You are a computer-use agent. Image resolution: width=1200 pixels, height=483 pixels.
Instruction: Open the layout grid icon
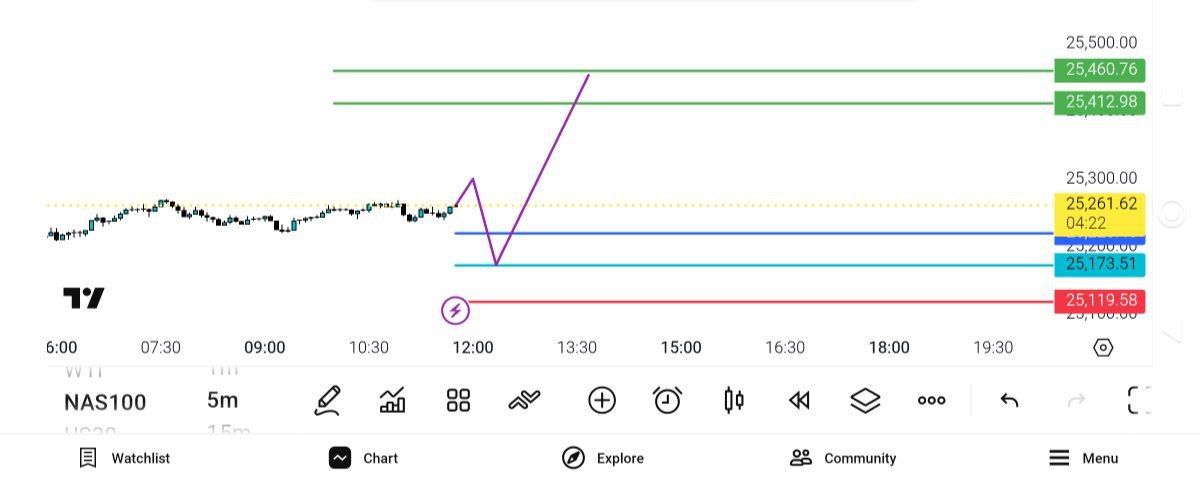click(x=458, y=401)
